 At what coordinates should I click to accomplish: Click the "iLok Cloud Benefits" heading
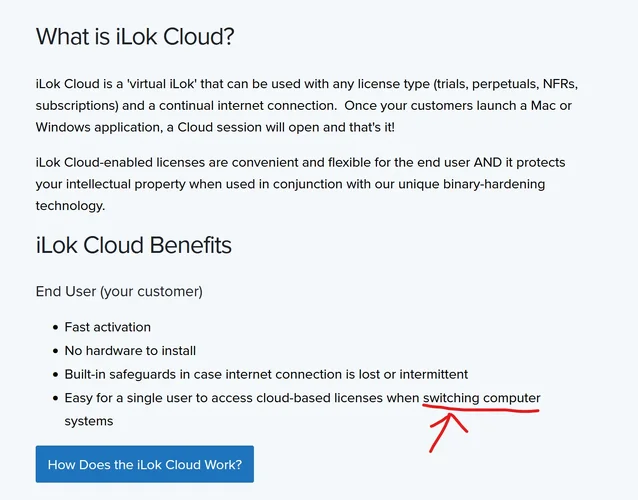133,245
